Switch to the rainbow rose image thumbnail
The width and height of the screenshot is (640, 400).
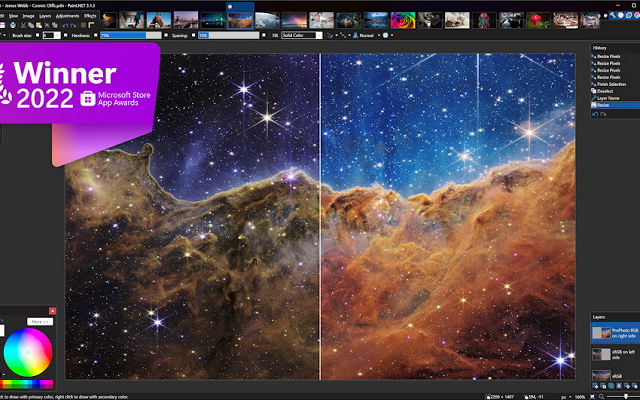click(x=403, y=20)
